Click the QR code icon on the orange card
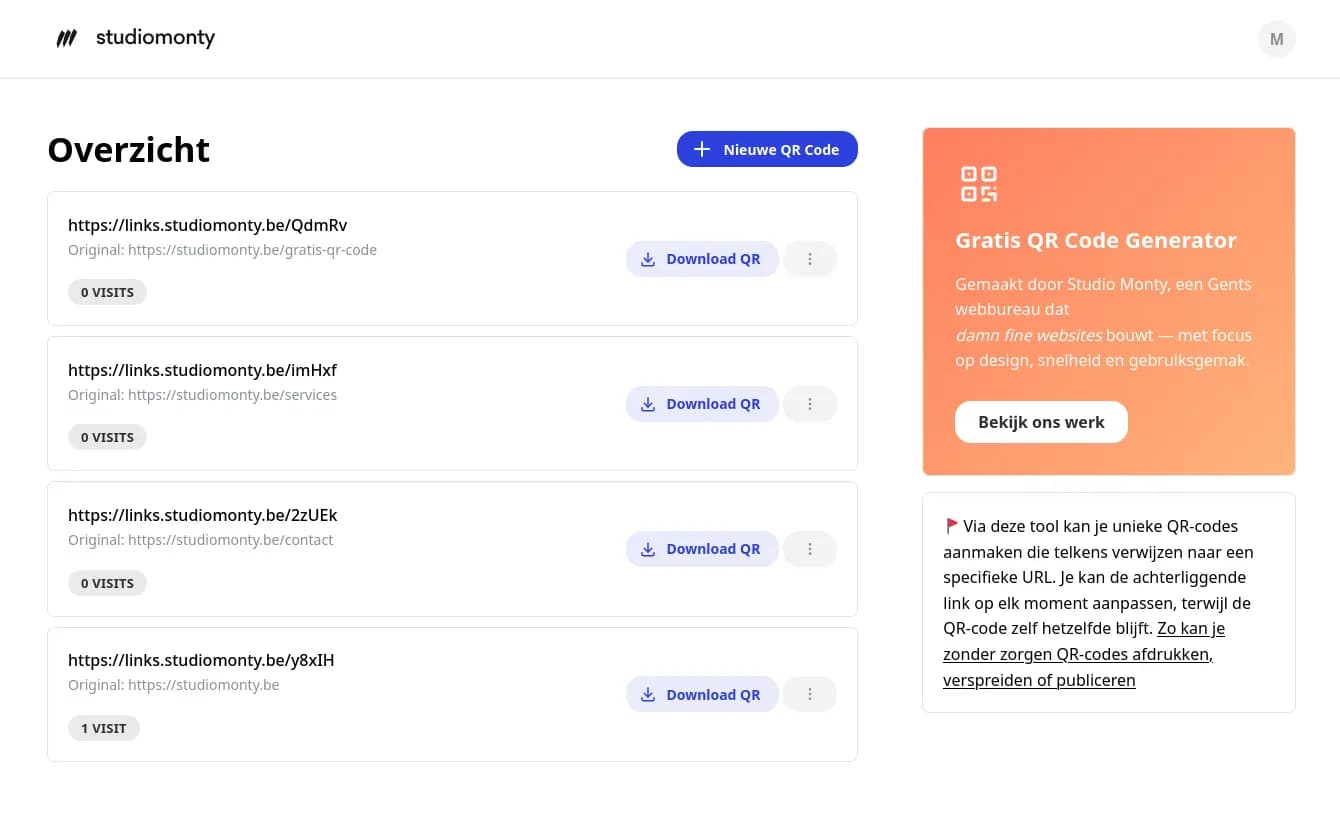1340x826 pixels. pos(978,184)
